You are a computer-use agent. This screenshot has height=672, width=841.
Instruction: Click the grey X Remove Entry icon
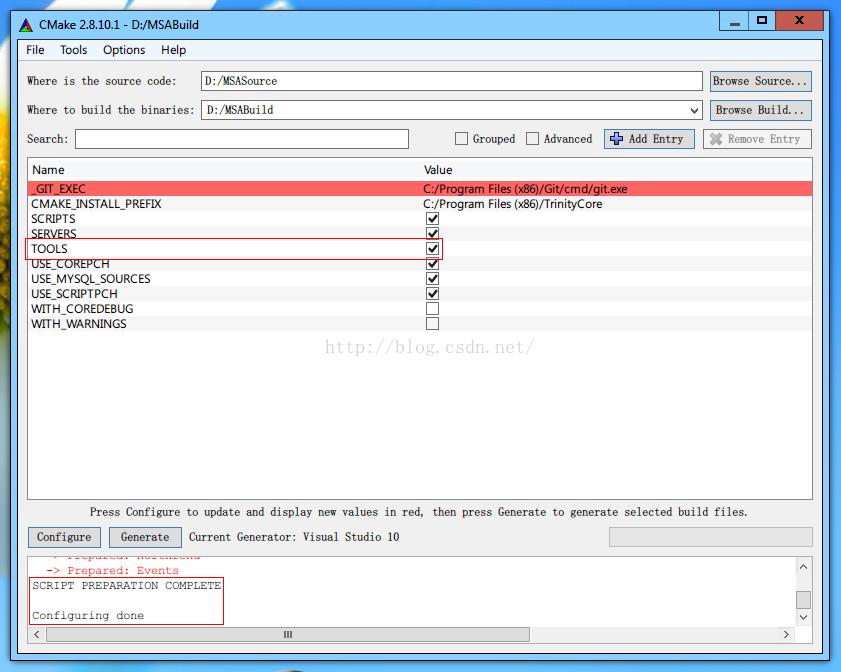[x=715, y=139]
